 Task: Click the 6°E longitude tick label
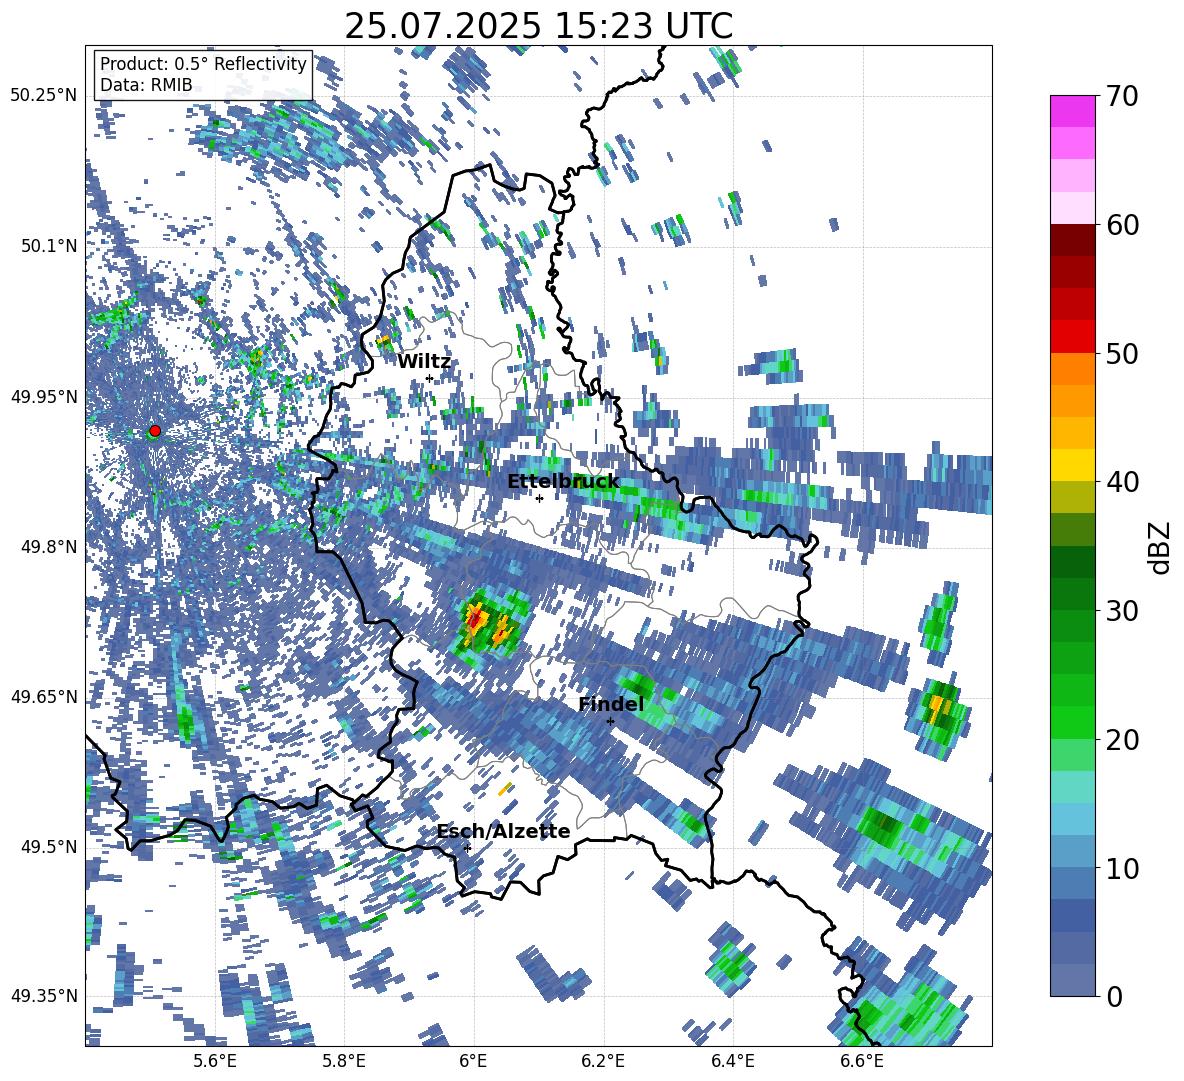click(x=473, y=1061)
